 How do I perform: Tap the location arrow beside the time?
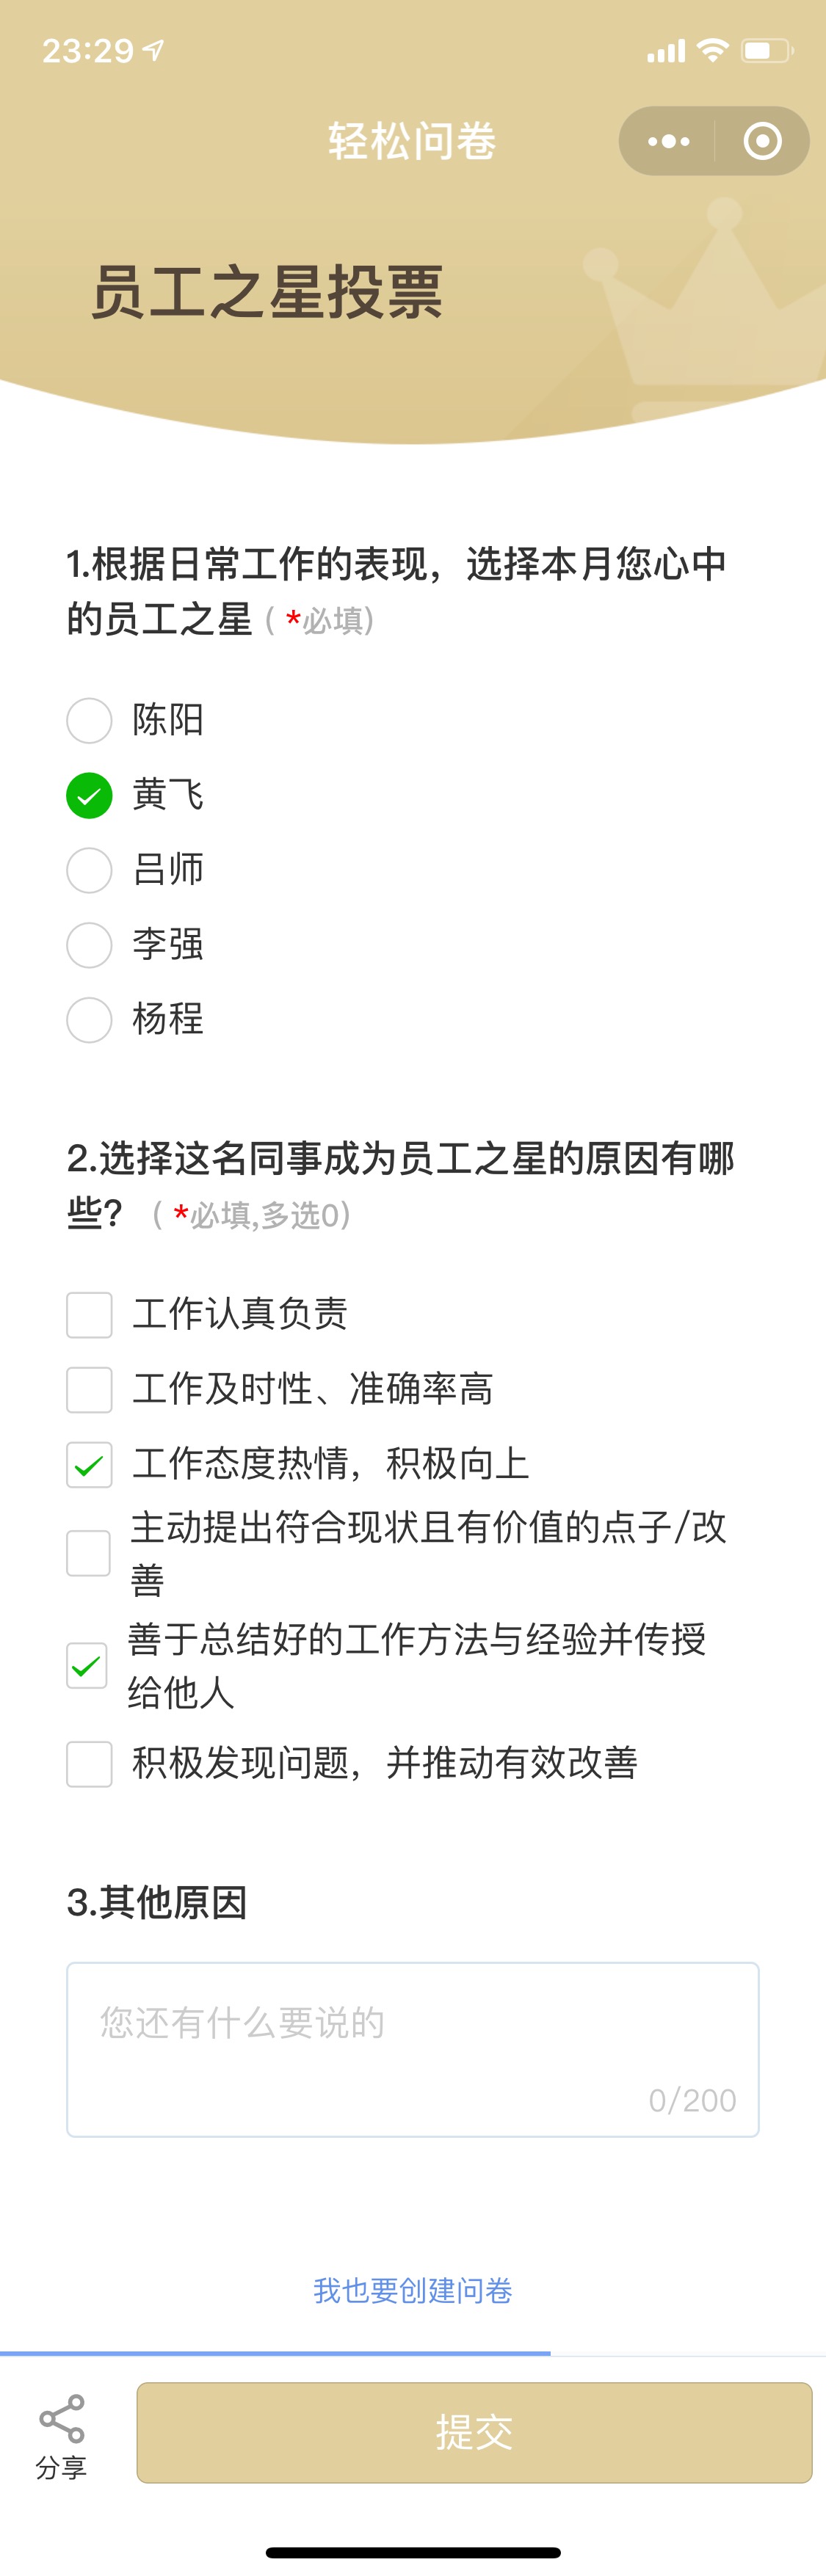[153, 49]
